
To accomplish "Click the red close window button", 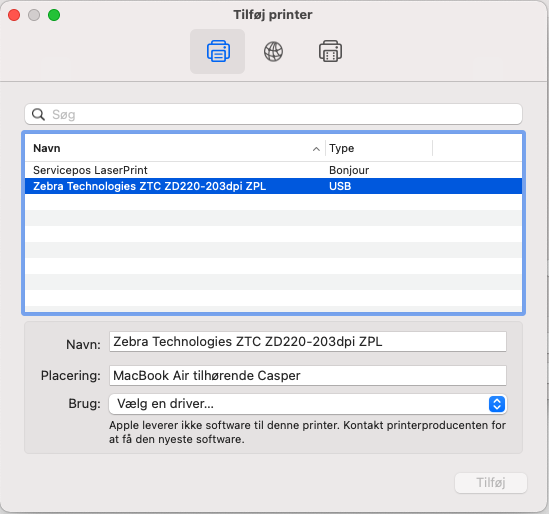I will click(14, 15).
